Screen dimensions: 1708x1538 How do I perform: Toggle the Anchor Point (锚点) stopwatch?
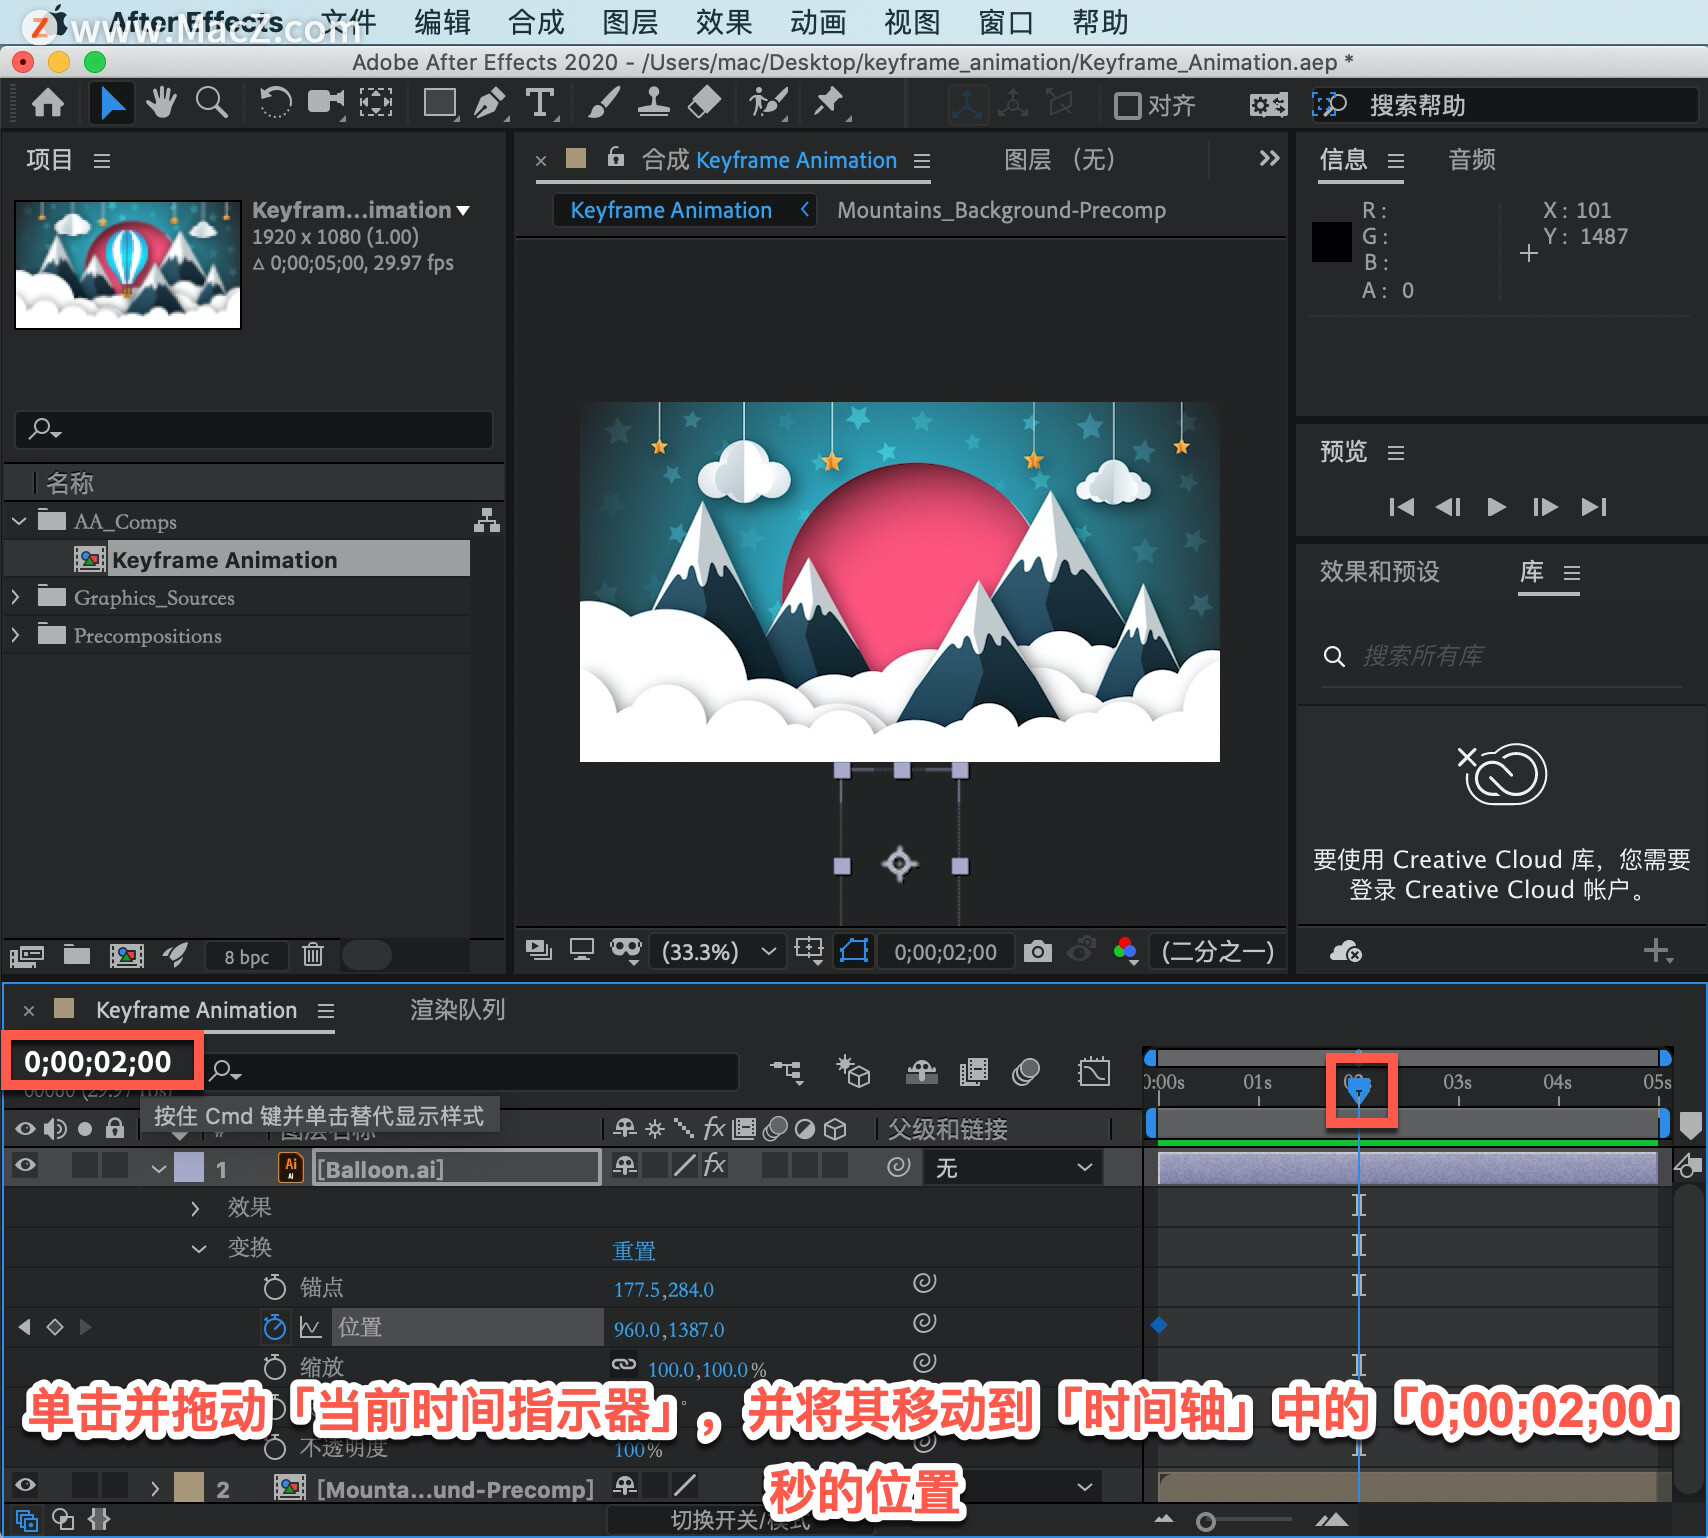click(x=274, y=1287)
